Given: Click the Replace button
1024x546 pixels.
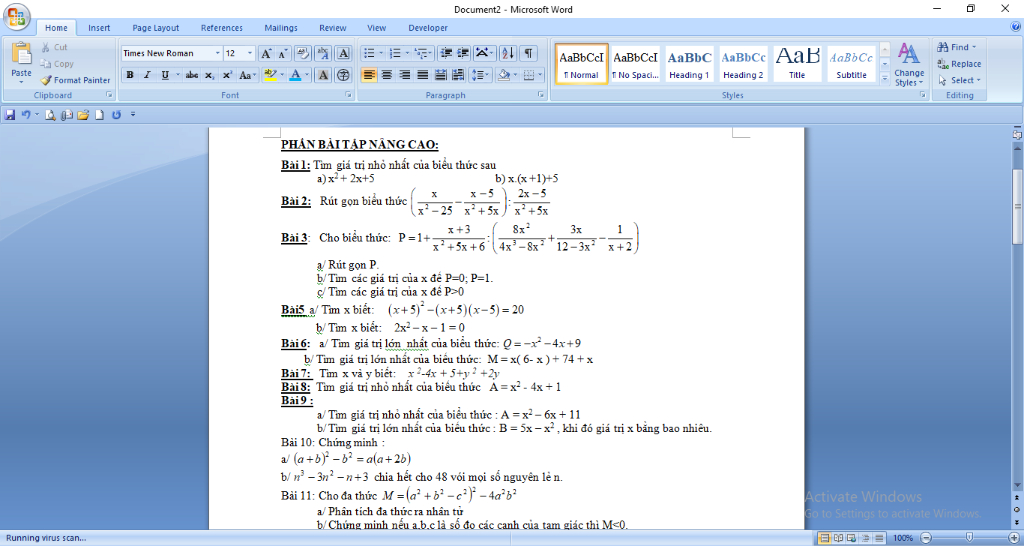Looking at the screenshot, I should tap(959, 64).
